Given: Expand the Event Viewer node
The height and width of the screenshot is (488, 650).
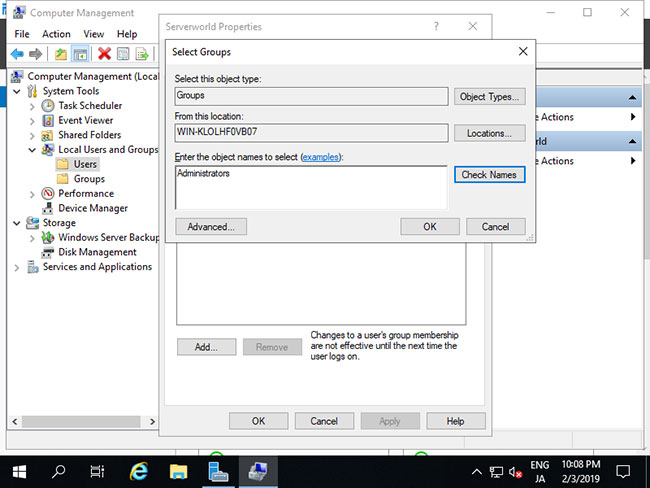Looking at the screenshot, I should [x=32, y=121].
